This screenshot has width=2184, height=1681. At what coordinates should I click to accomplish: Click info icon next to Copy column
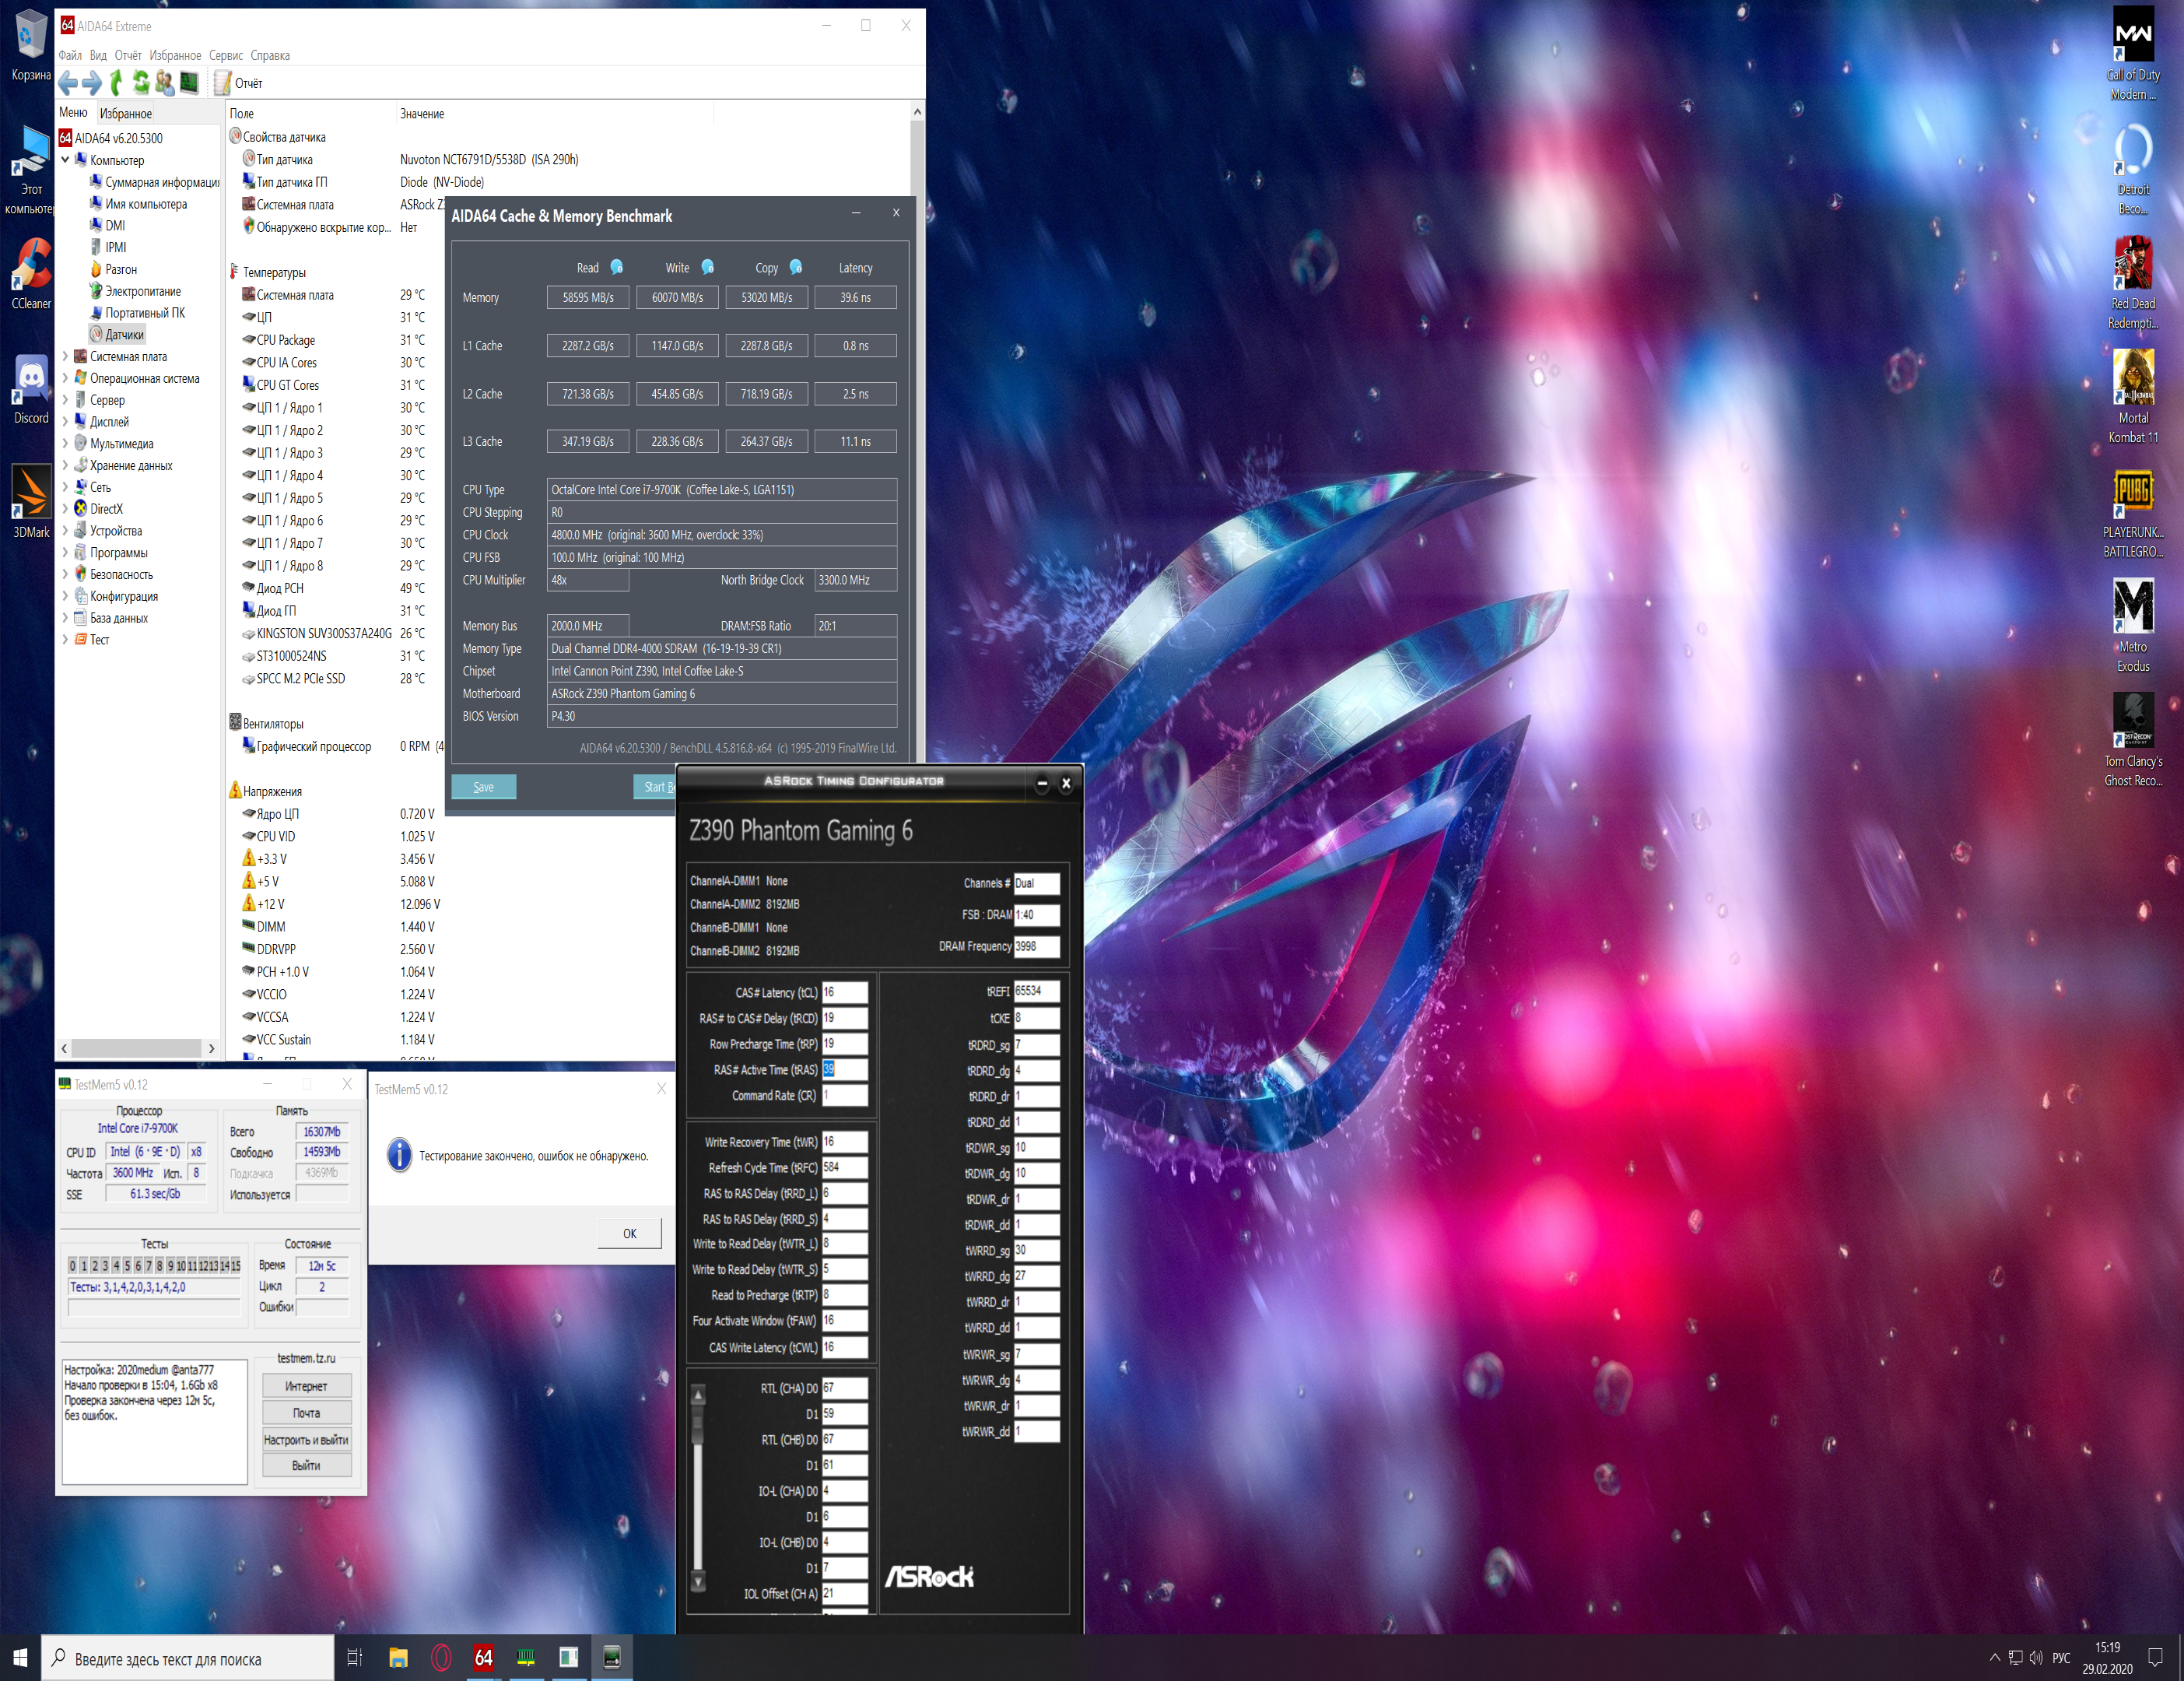[796, 267]
